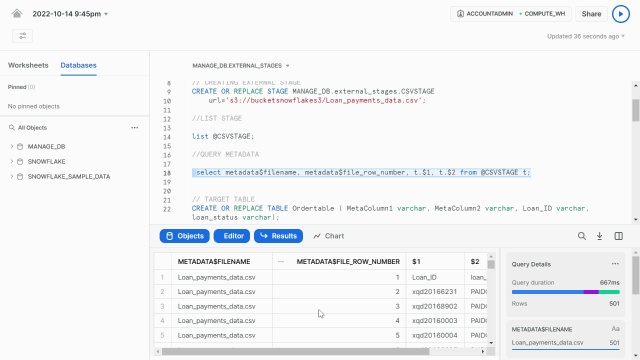Open ACCOUNTADMIN COMPUTE_WH role selector
Viewport: 640px width, 360px height.
pos(511,14)
